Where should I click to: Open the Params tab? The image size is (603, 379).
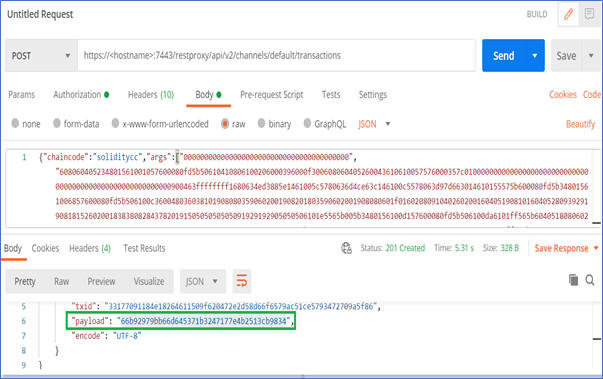tap(22, 95)
